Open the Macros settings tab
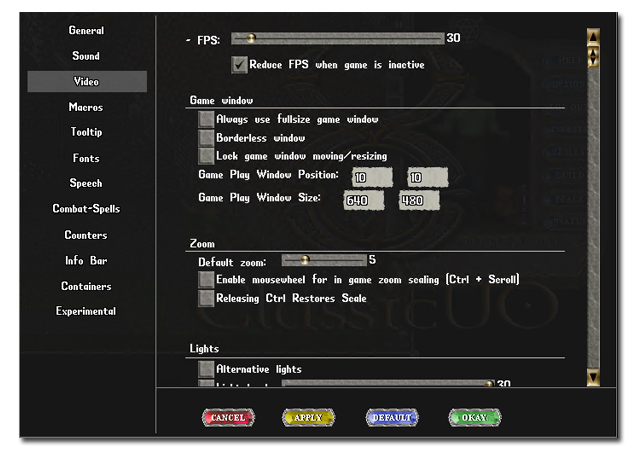This screenshot has width=638, height=469. [86, 107]
